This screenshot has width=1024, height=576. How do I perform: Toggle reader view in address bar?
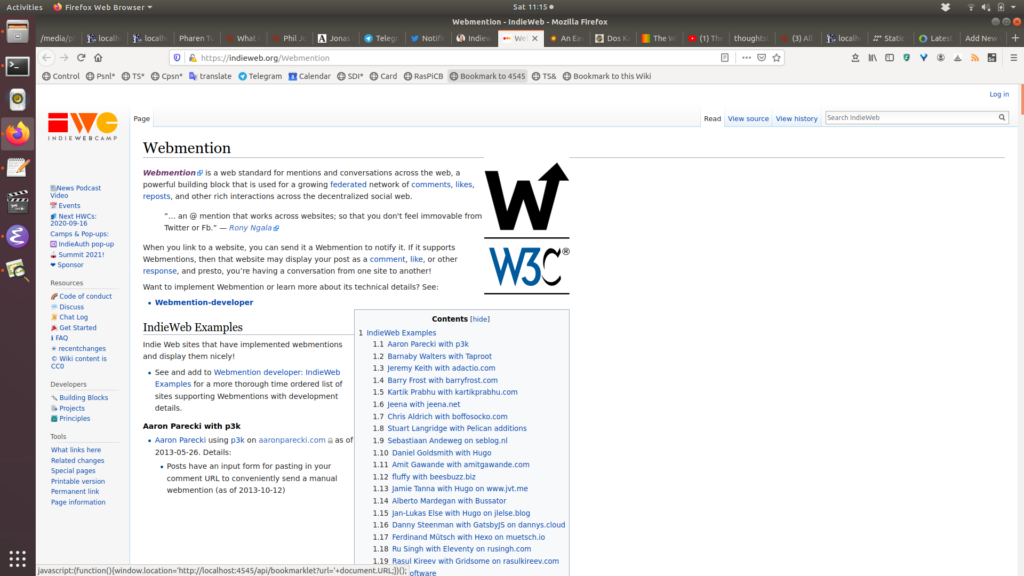725,57
